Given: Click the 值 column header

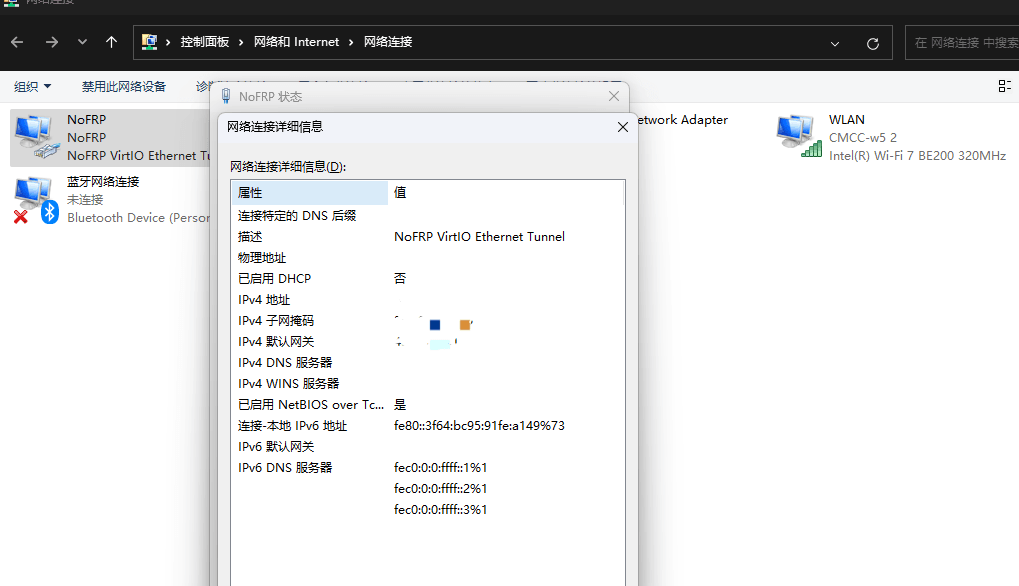Looking at the screenshot, I should 505,193.
